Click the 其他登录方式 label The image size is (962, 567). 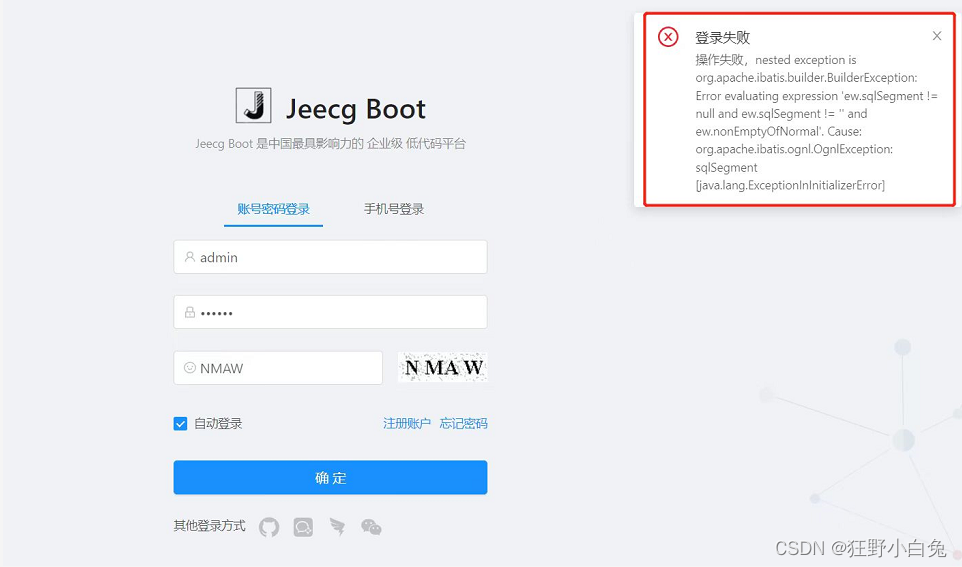209,526
